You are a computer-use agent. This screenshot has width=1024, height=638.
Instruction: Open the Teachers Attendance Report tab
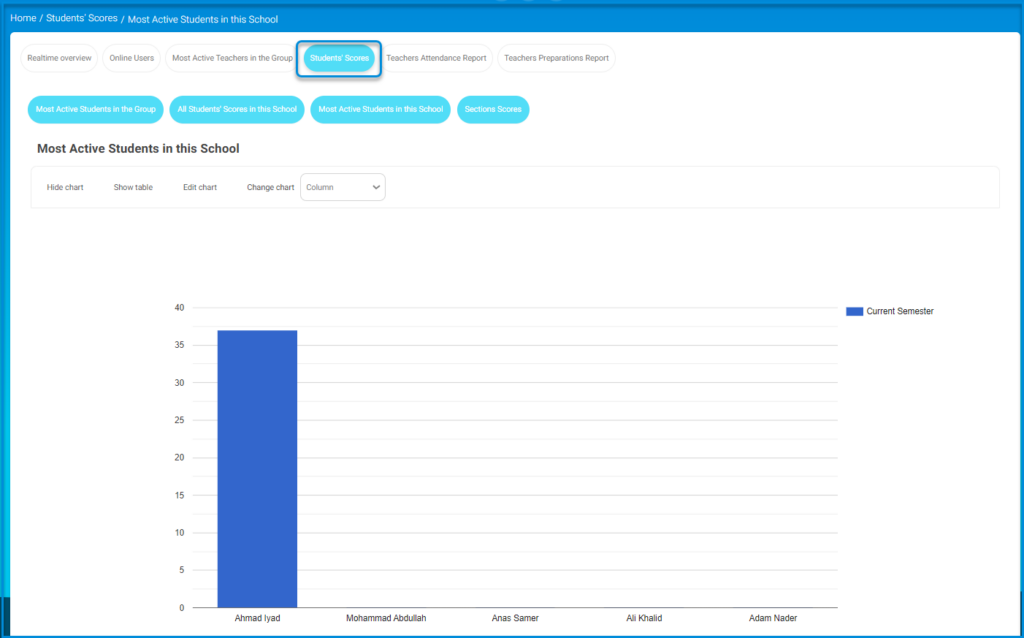(x=436, y=58)
